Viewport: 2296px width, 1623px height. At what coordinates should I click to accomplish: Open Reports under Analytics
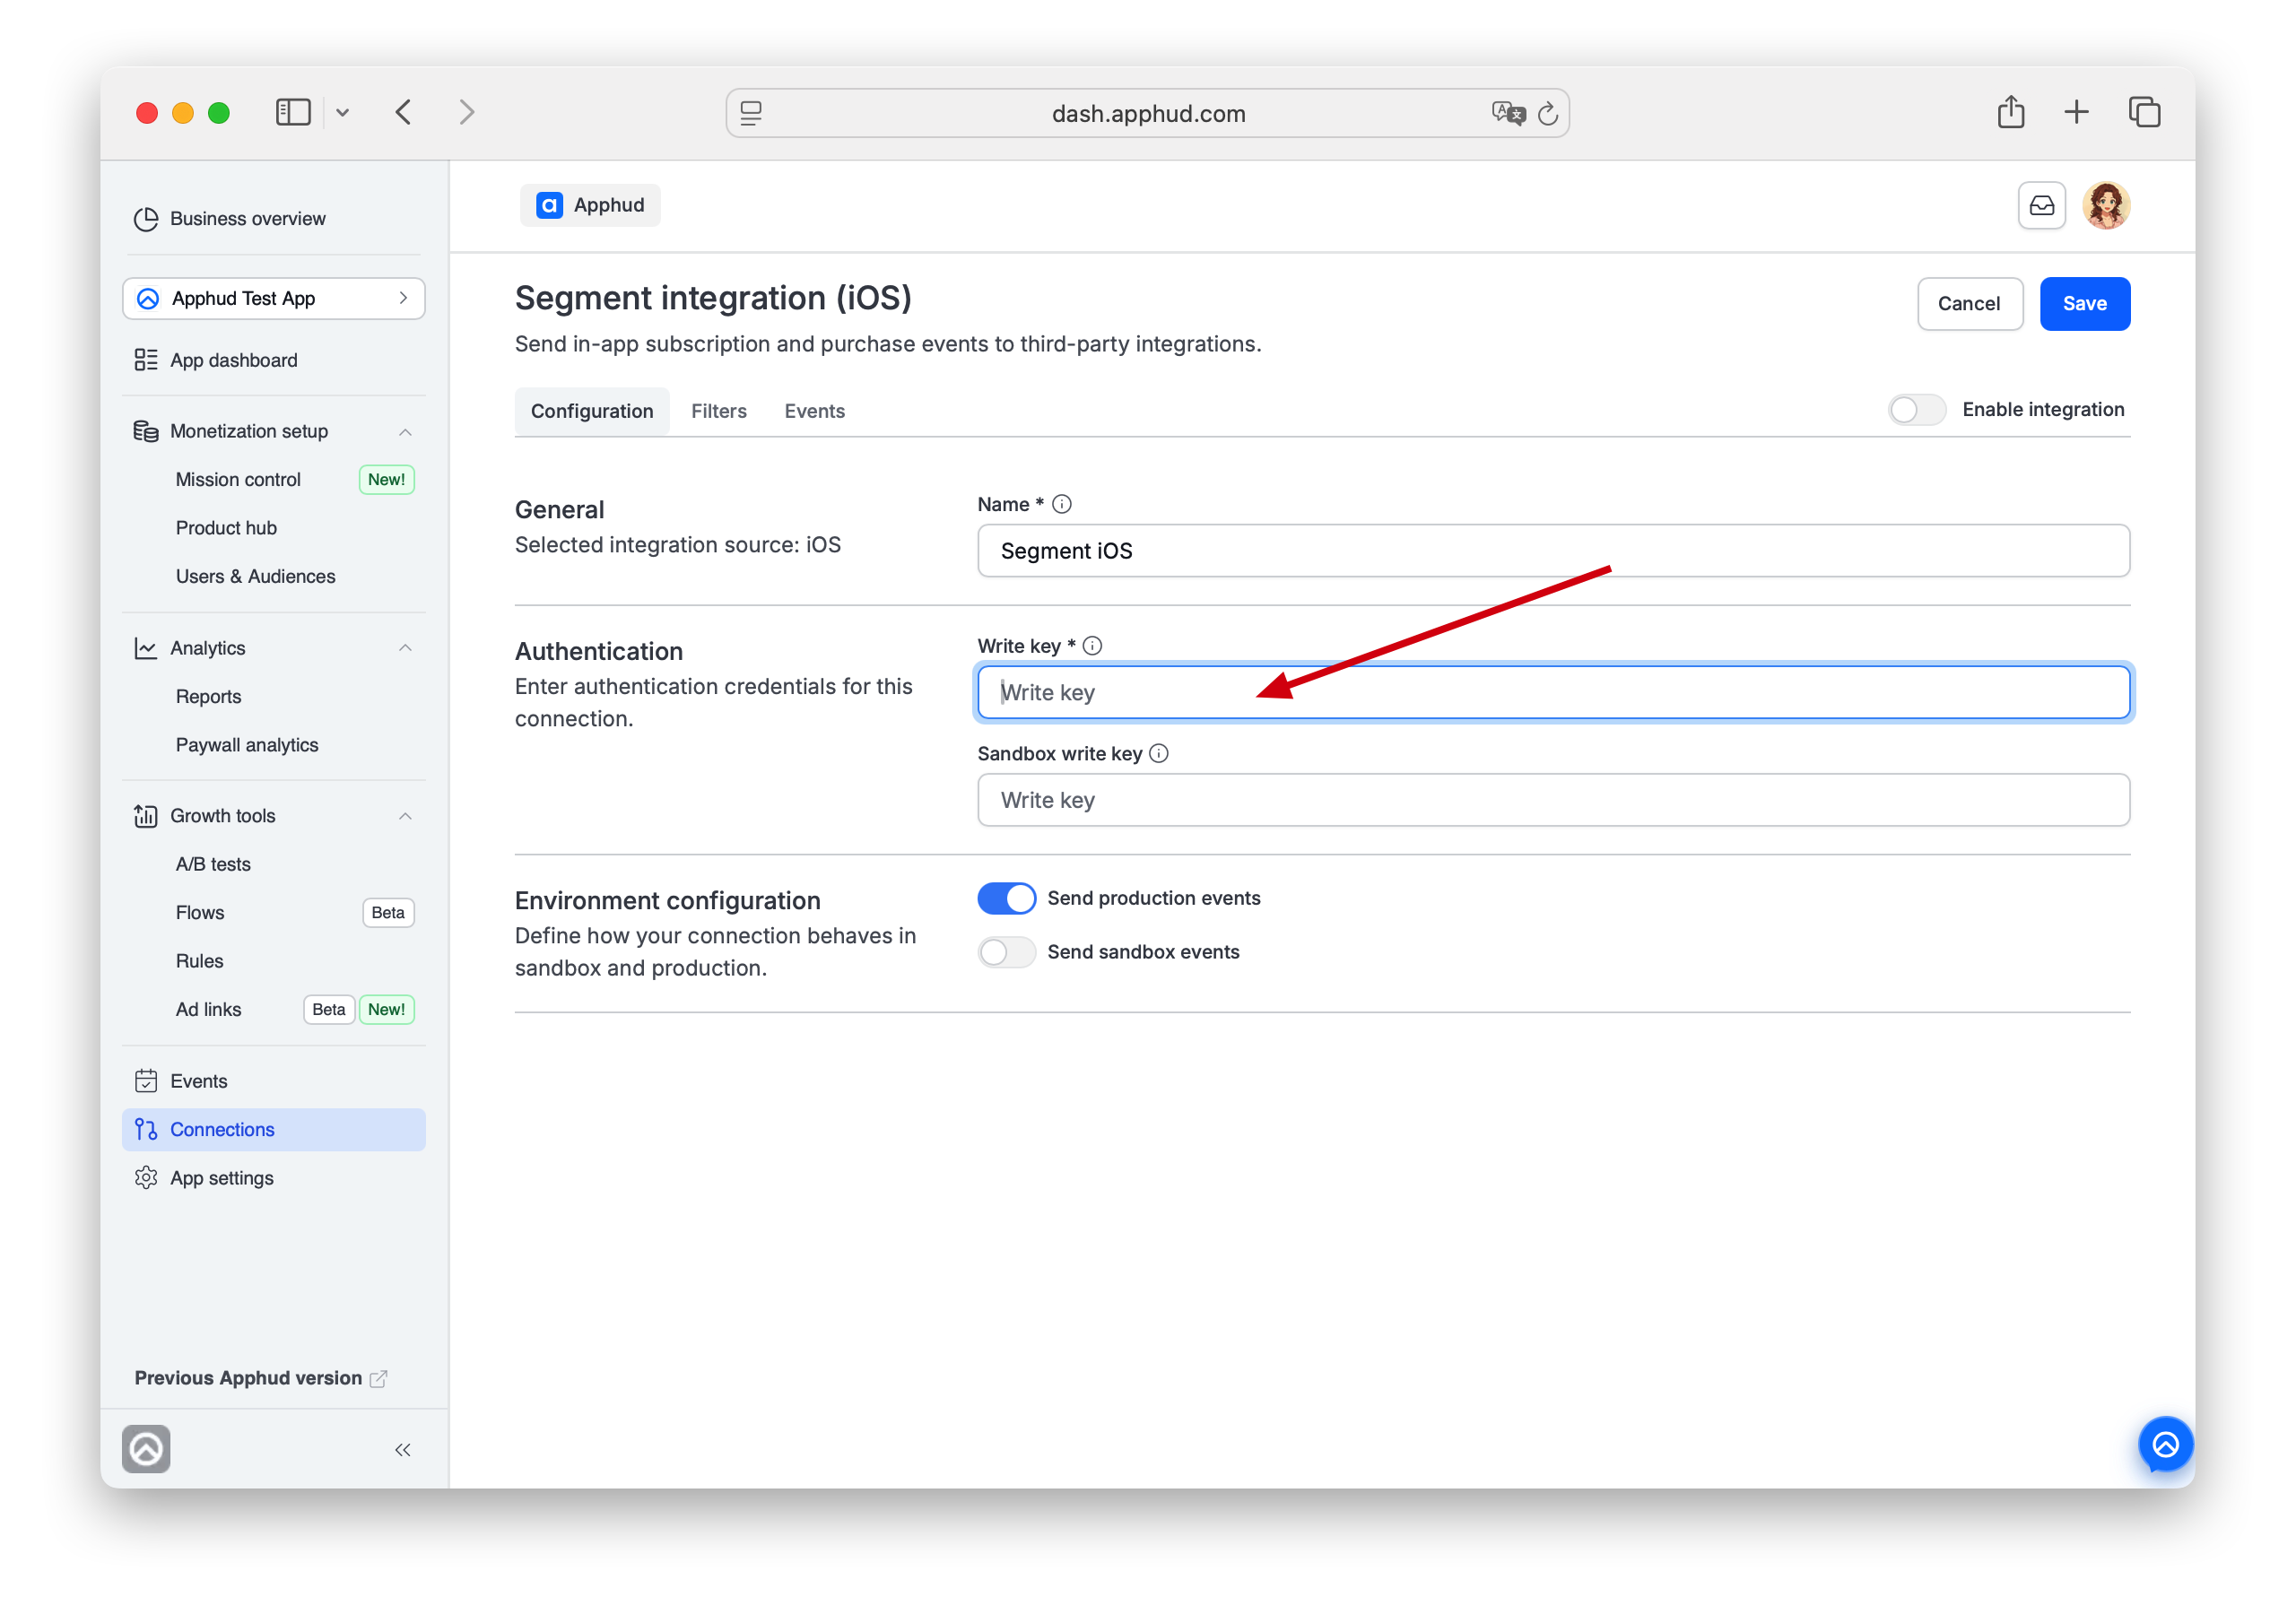click(x=208, y=697)
